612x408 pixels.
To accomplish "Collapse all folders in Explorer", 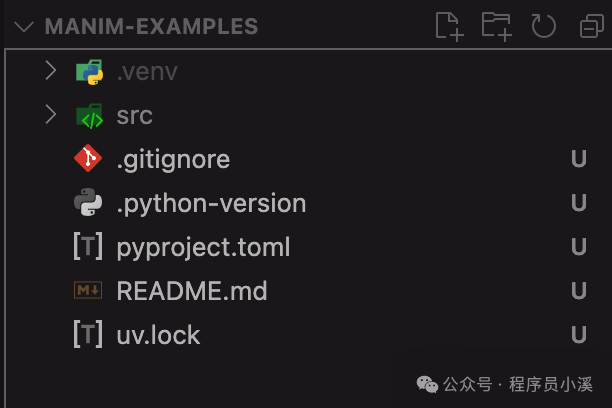I will [x=590, y=26].
